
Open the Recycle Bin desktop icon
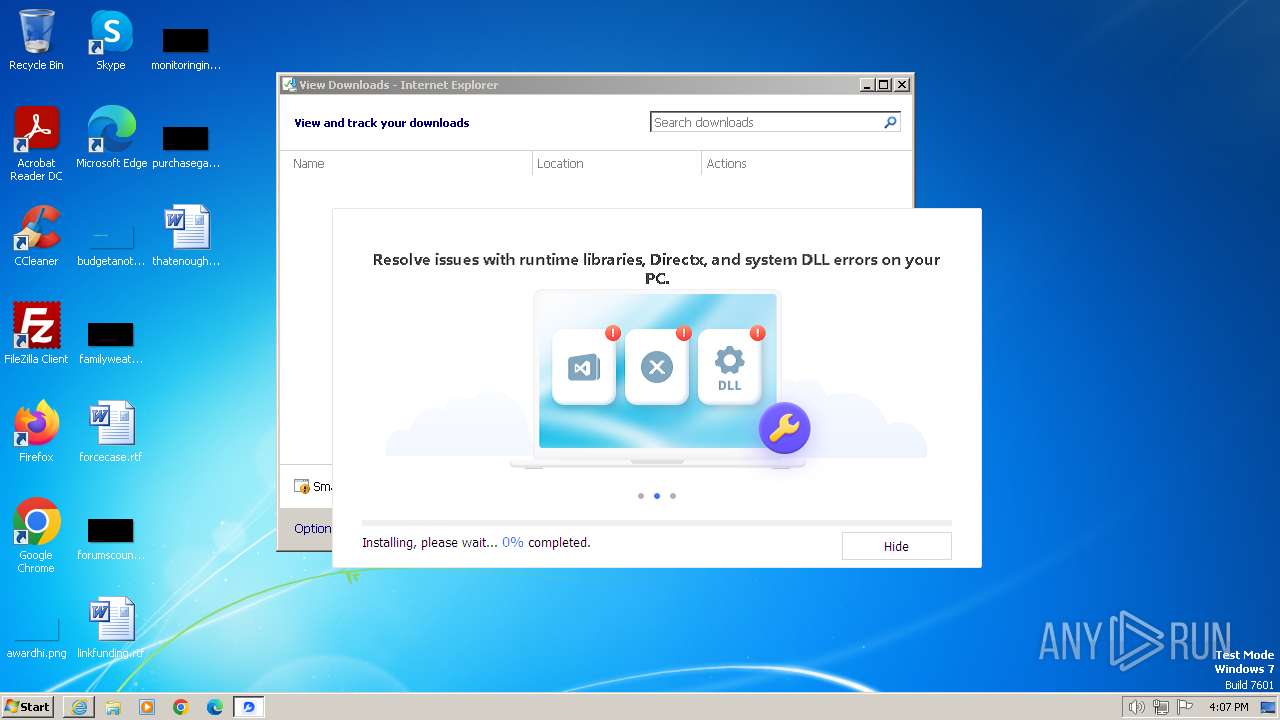click(x=36, y=40)
